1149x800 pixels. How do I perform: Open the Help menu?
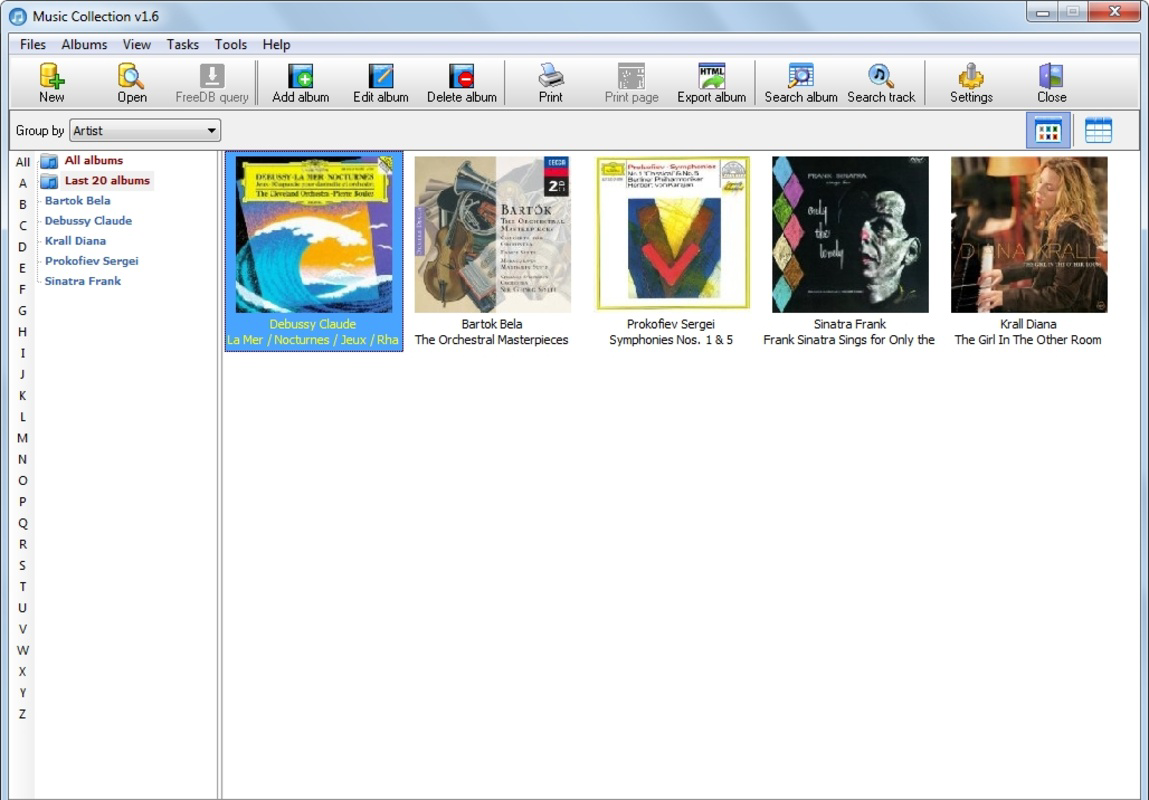coord(276,45)
